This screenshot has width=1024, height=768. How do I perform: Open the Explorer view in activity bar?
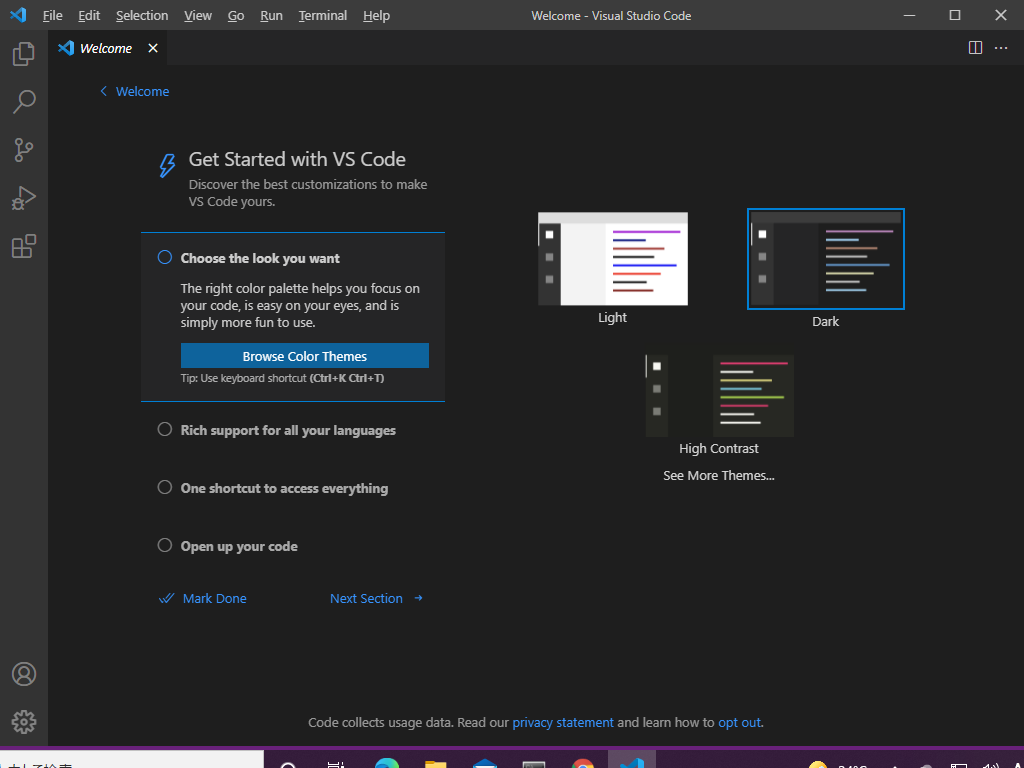(x=24, y=54)
